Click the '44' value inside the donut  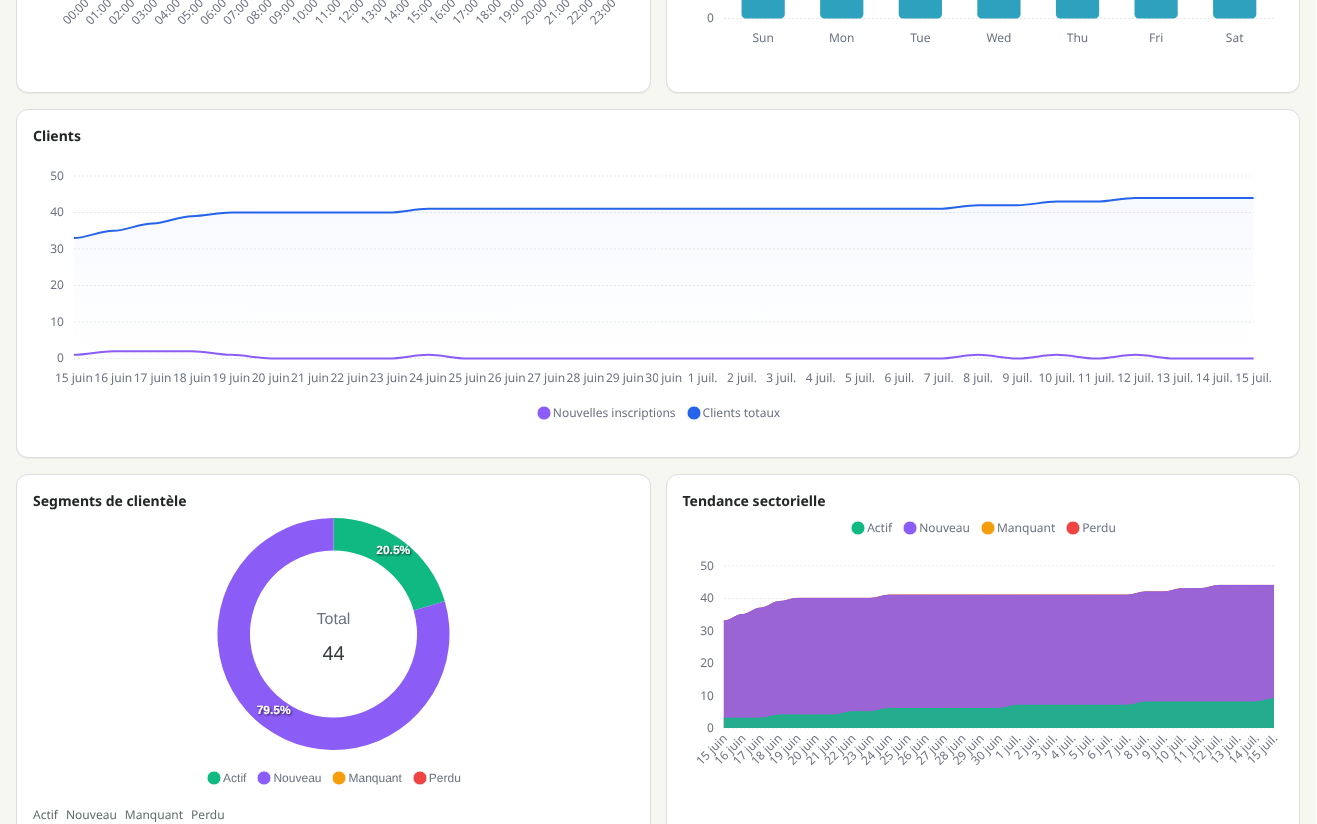pos(333,653)
